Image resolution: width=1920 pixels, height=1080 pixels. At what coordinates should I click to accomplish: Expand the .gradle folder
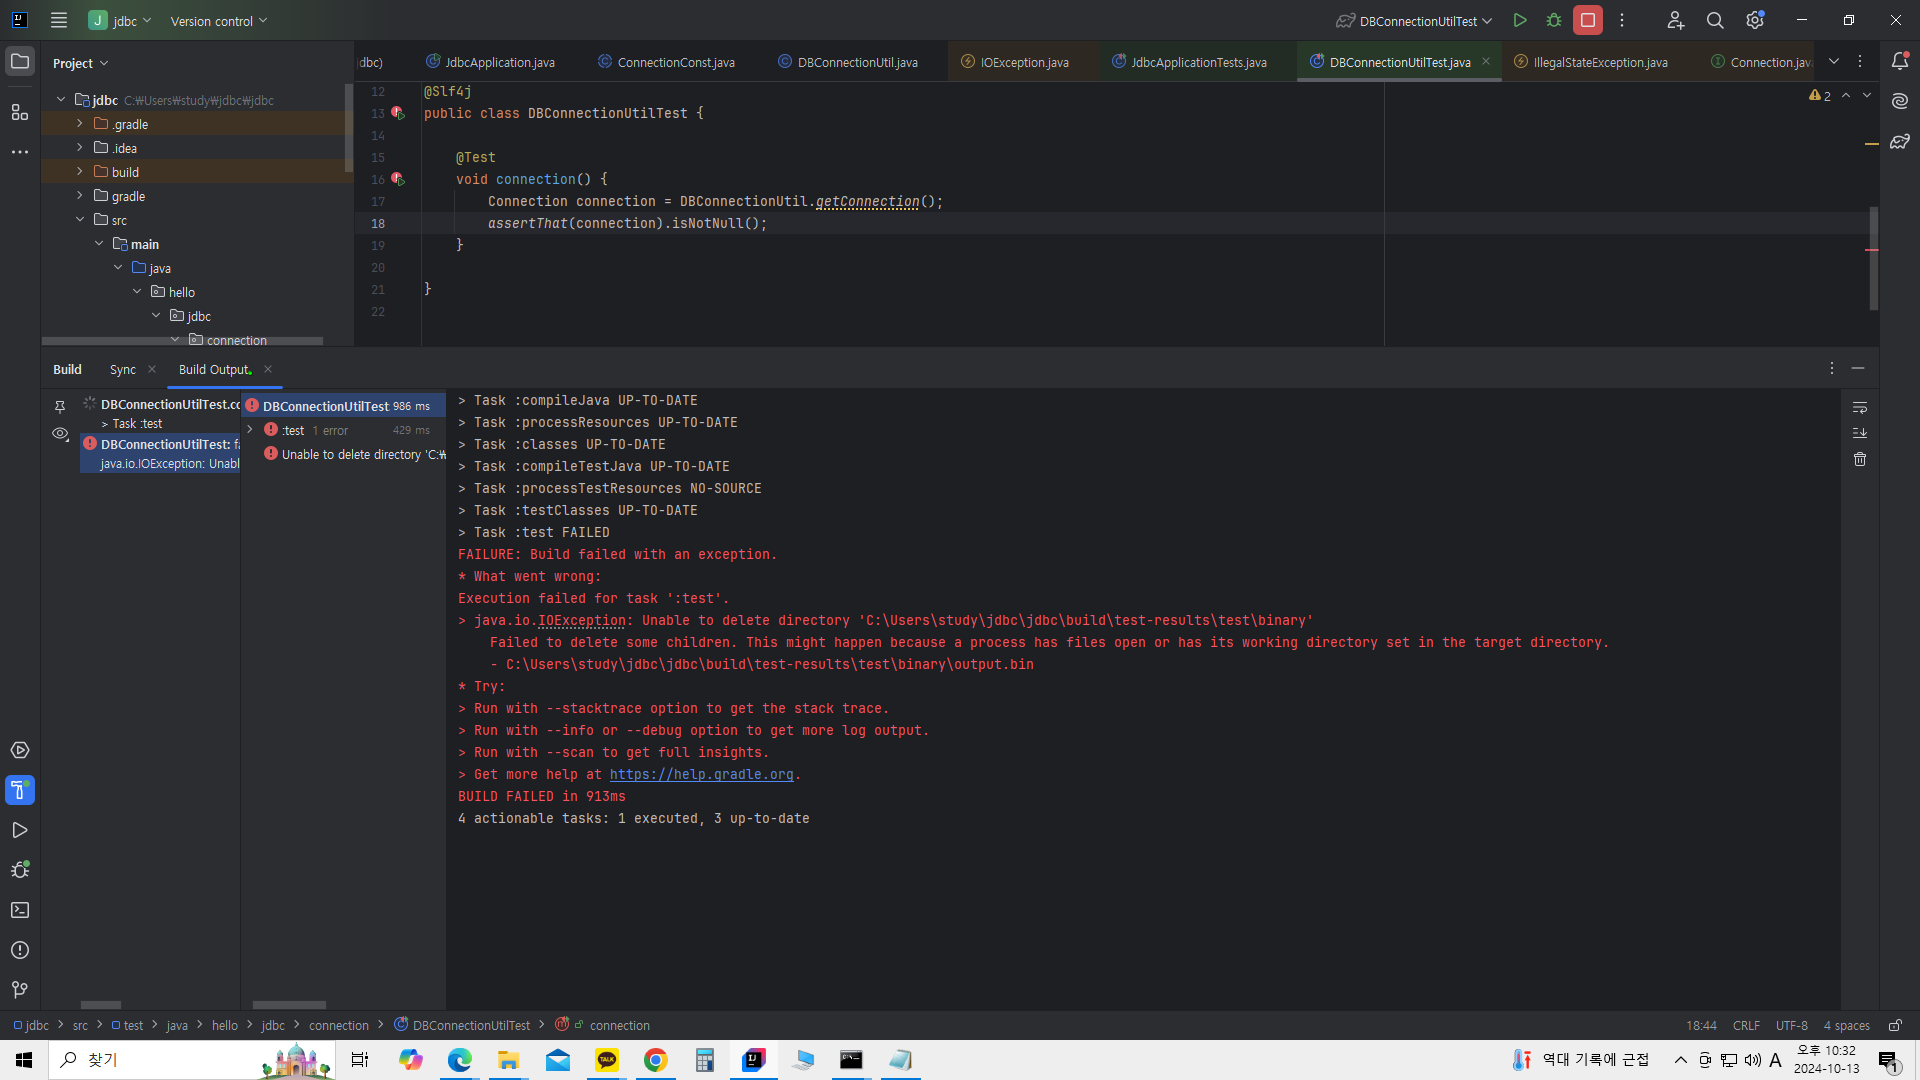(x=80, y=124)
